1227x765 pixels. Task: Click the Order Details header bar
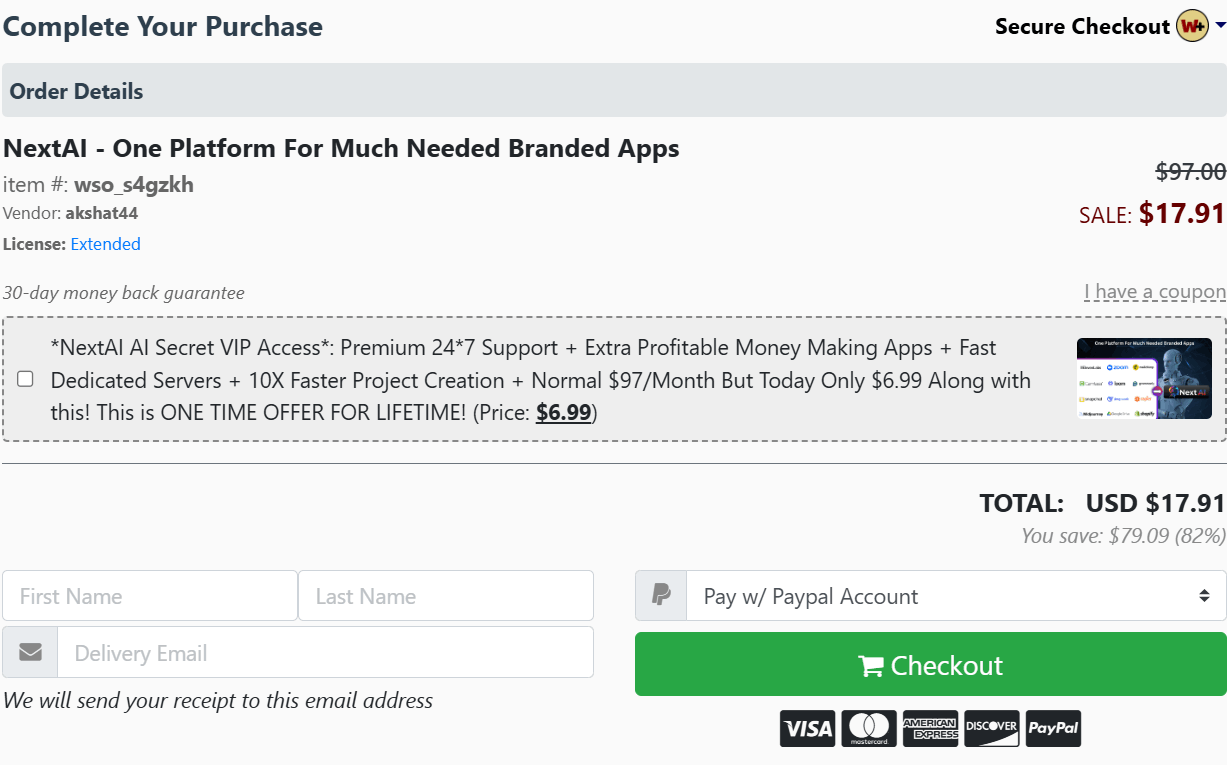[614, 91]
